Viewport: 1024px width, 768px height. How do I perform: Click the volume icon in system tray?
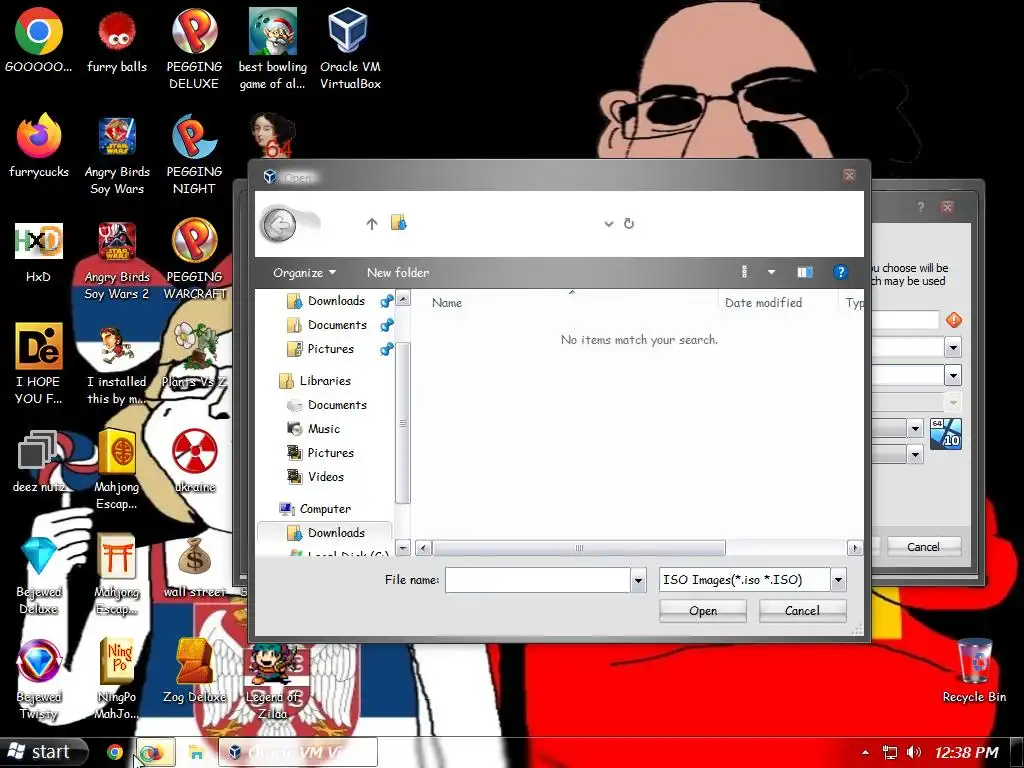tap(914, 752)
